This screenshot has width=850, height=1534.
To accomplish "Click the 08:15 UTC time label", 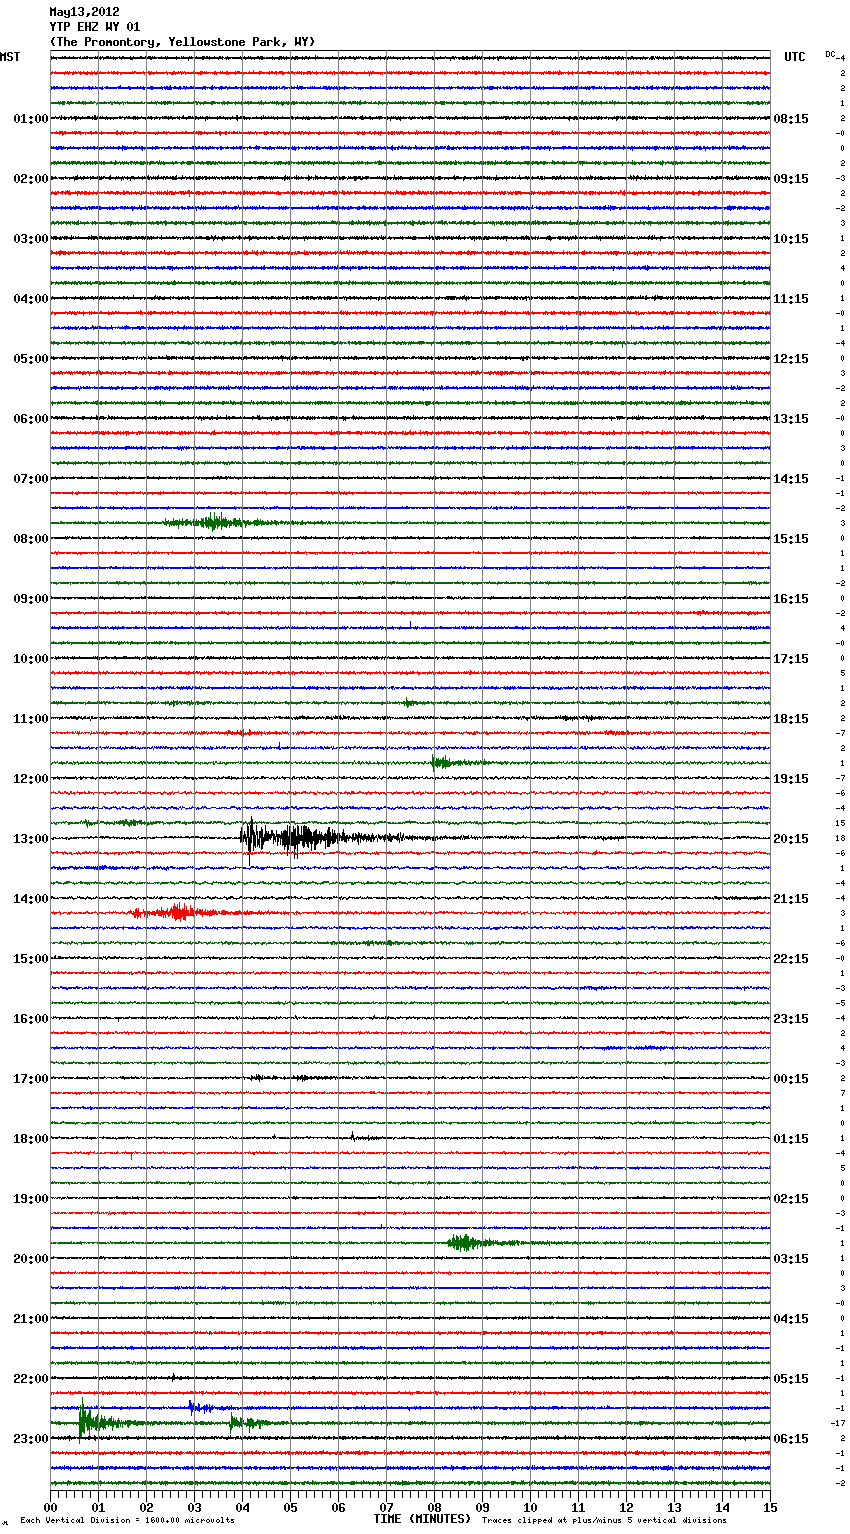I will tap(791, 119).
